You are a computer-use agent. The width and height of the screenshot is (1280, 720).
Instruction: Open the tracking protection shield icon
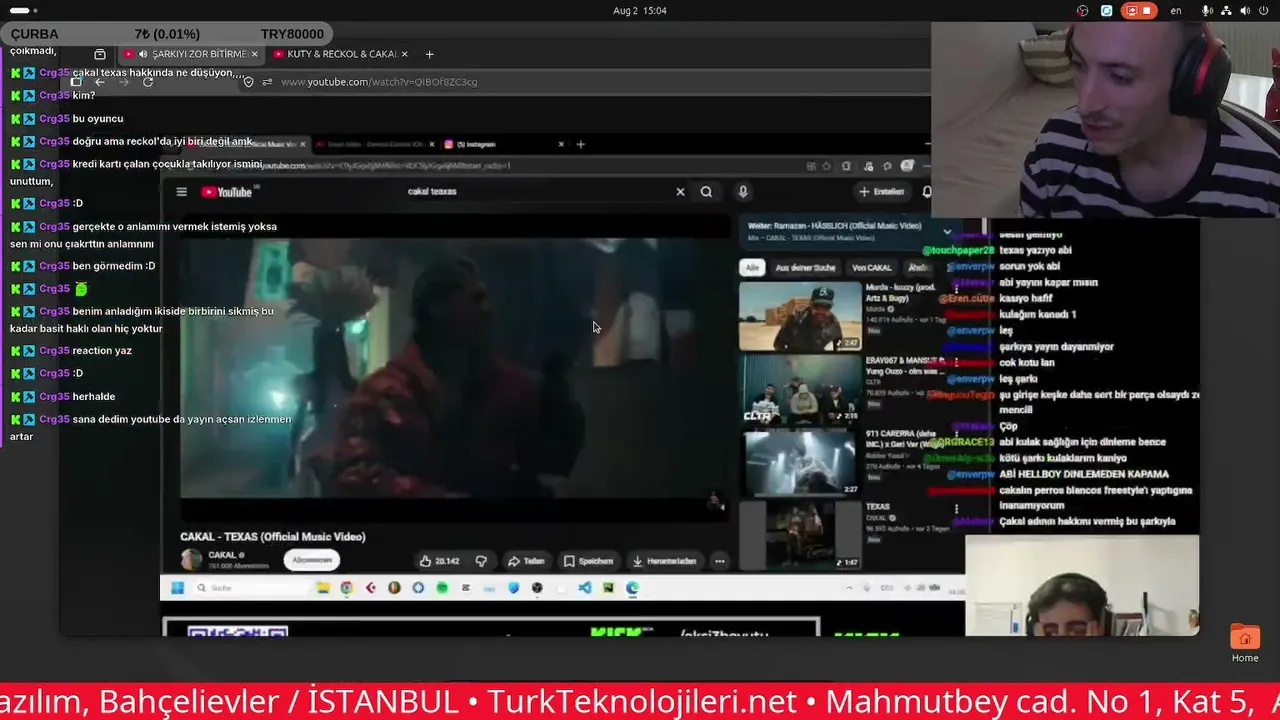(x=249, y=82)
